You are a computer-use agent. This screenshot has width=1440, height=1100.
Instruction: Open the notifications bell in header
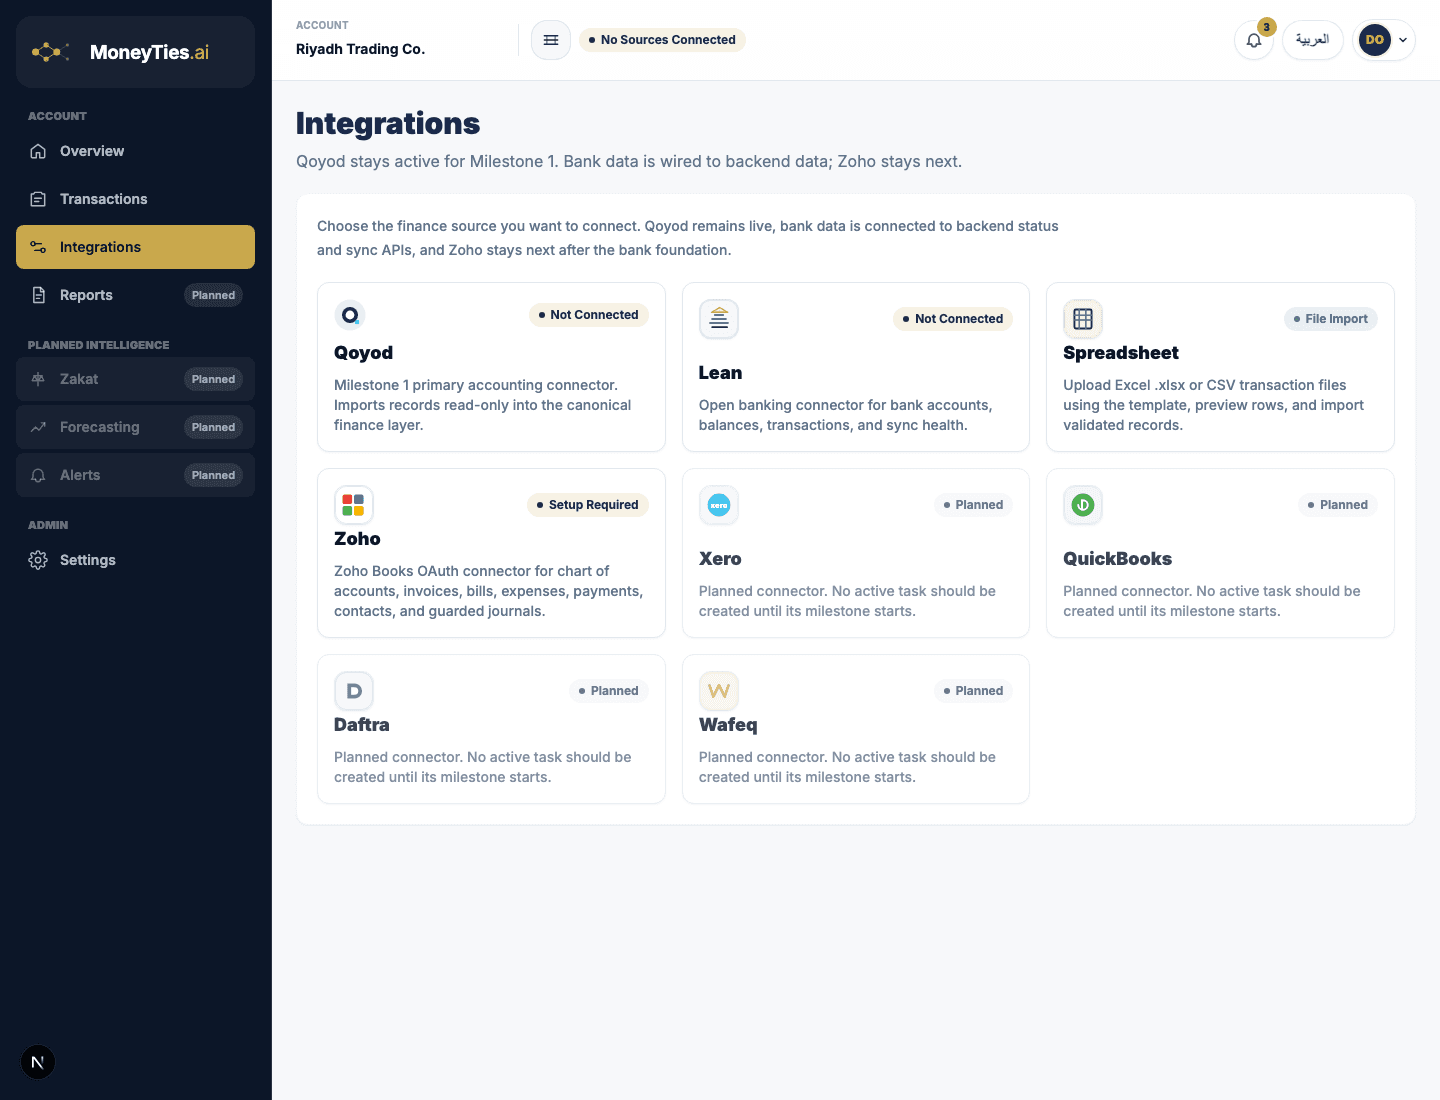pos(1254,40)
